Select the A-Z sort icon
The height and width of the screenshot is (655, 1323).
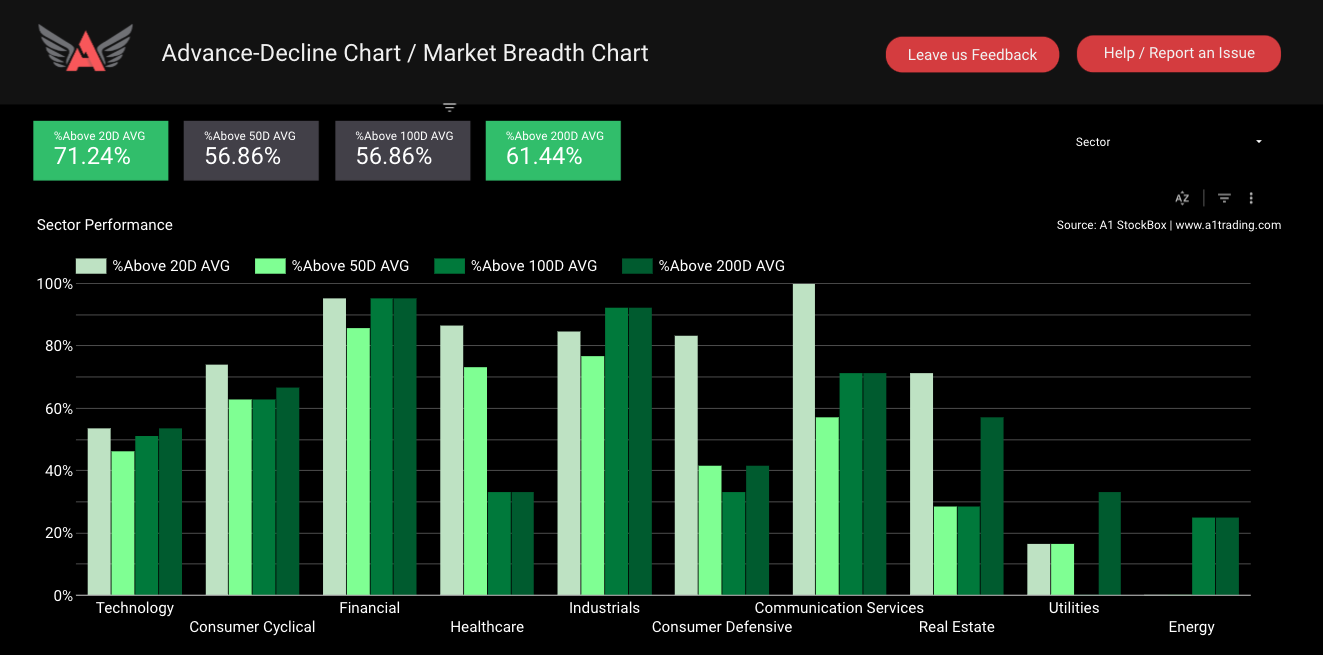[1181, 198]
